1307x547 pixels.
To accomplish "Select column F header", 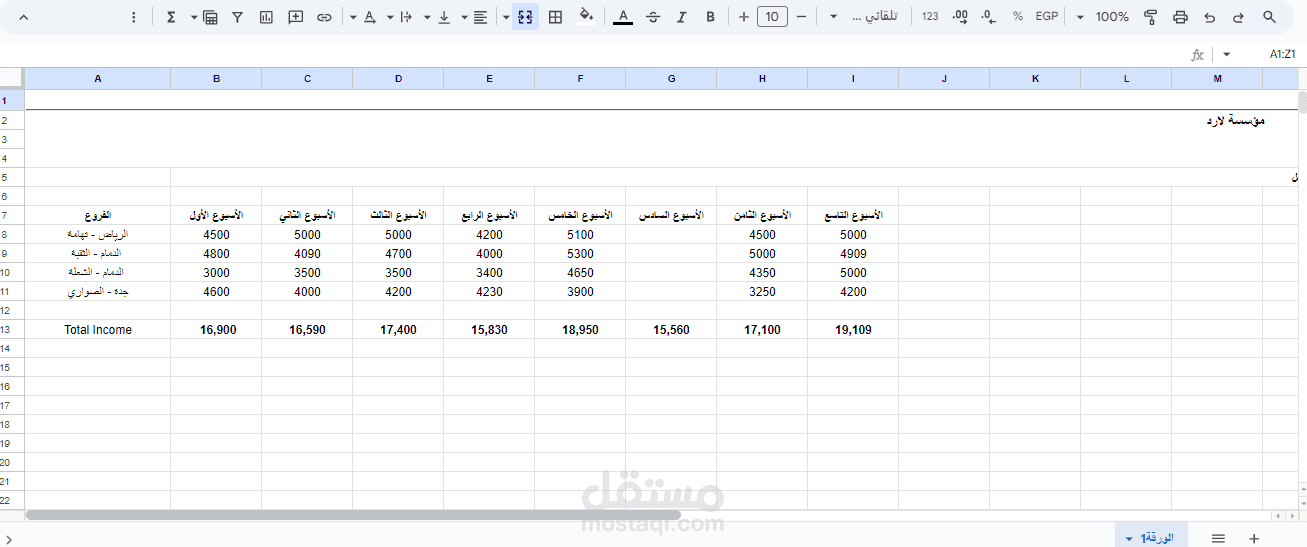I will pos(580,78).
